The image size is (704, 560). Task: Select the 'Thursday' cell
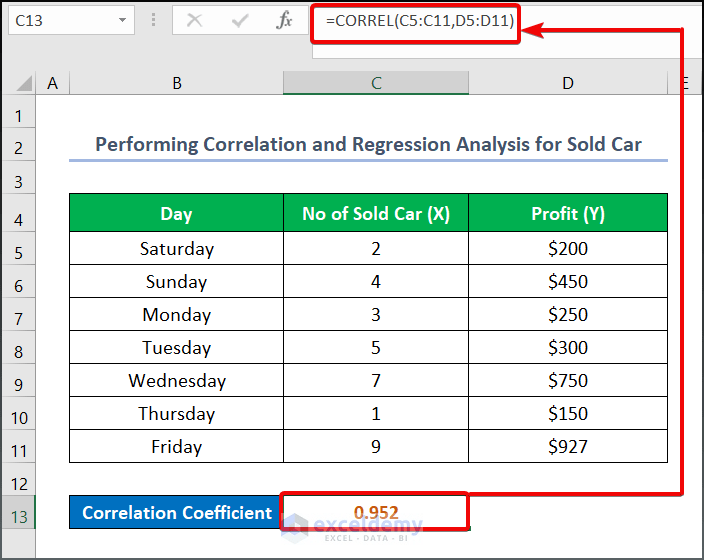pyautogui.click(x=176, y=413)
